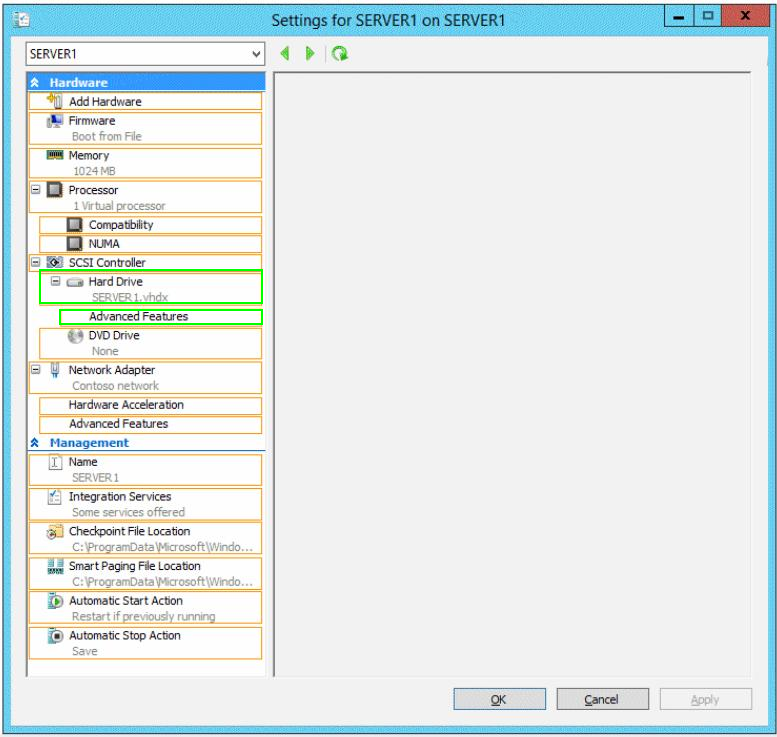Open Automatic Stop Action settings
Image resolution: width=777 pixels, height=737 pixels.
pyautogui.click(x=145, y=643)
